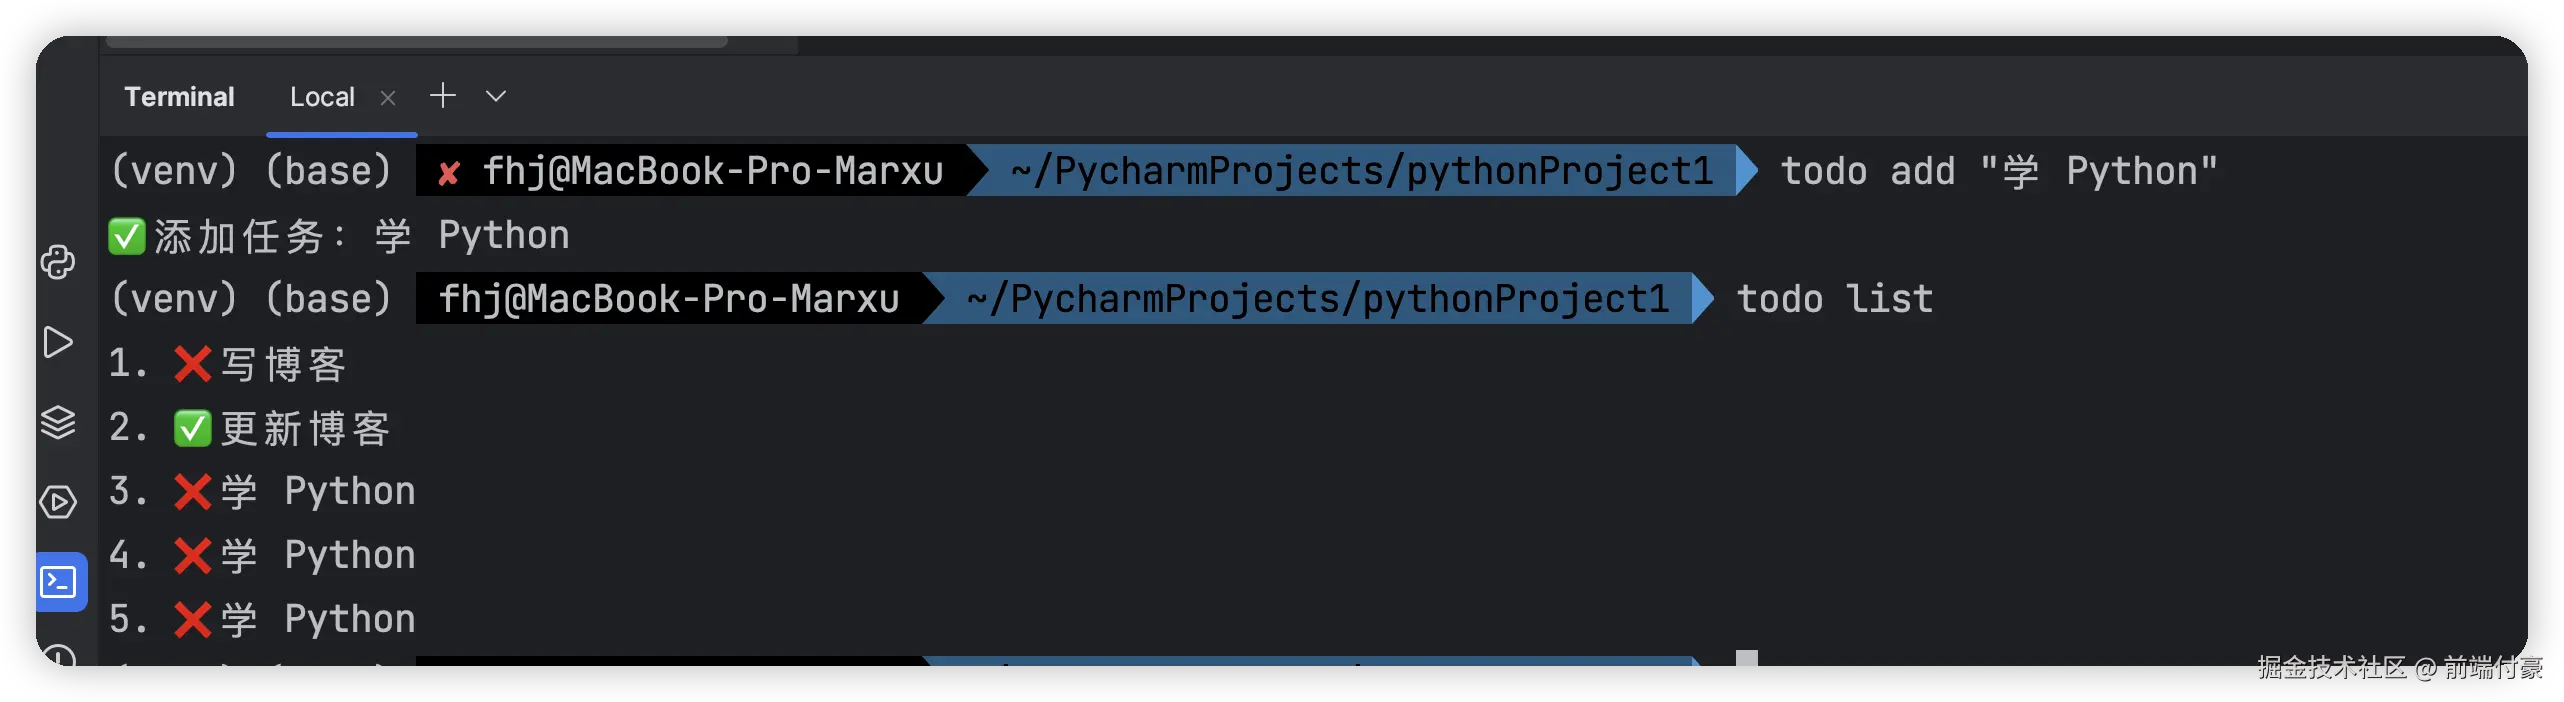Click the red error mark before fhj@MacBook-Pro-Marxu

click(x=449, y=173)
